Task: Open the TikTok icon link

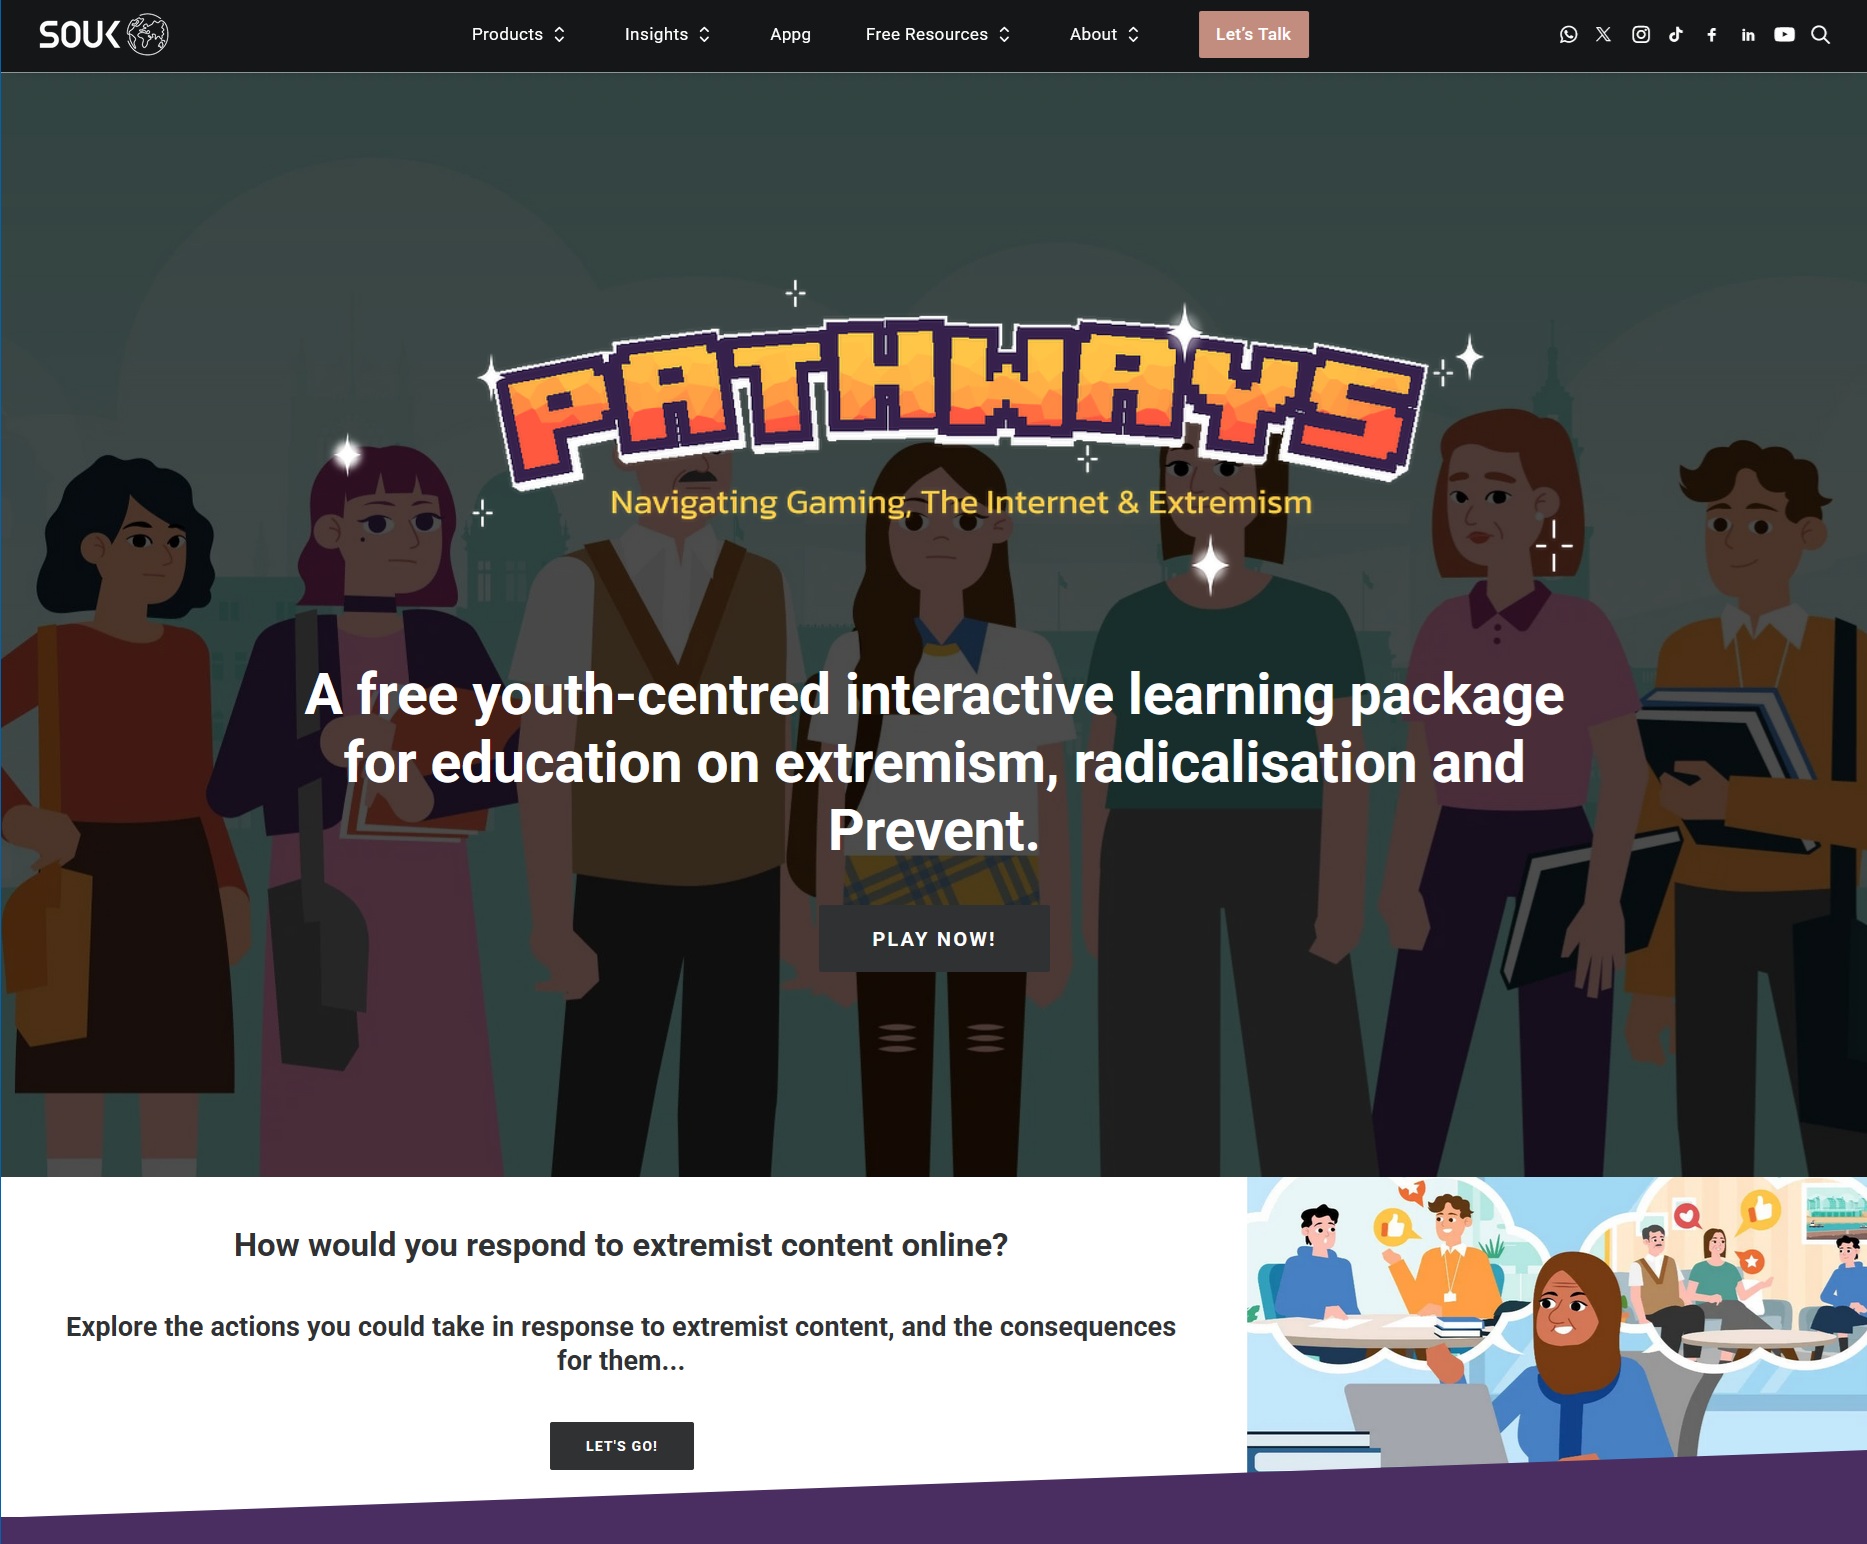Action: tap(1676, 35)
